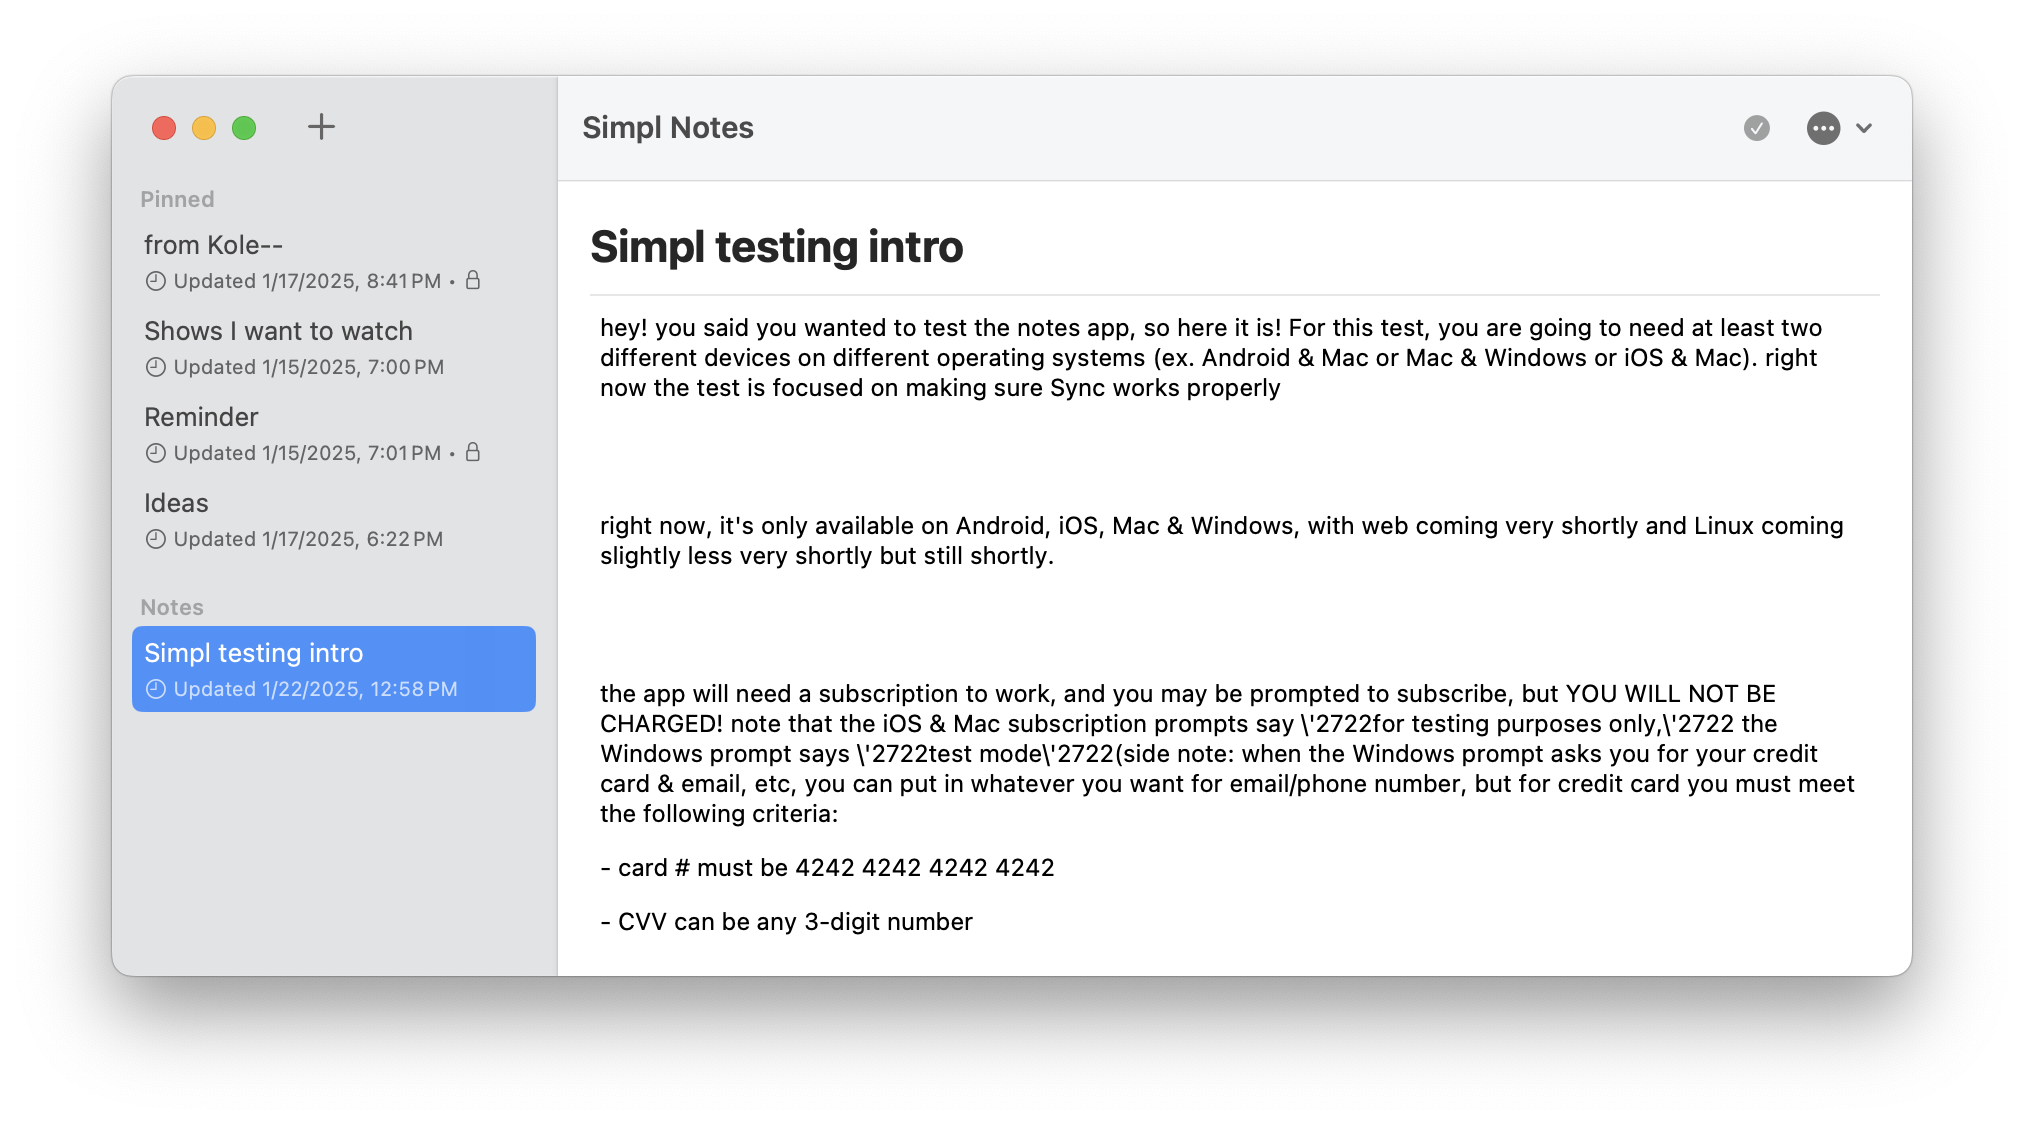
Task: Click the note title 'Simpl testing intro'
Action: point(777,247)
